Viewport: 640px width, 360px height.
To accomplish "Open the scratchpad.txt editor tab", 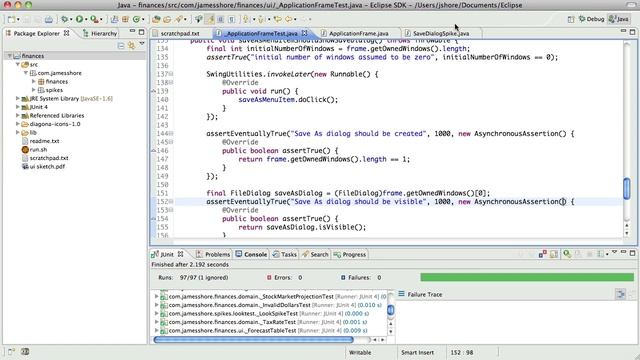I will coord(180,33).
